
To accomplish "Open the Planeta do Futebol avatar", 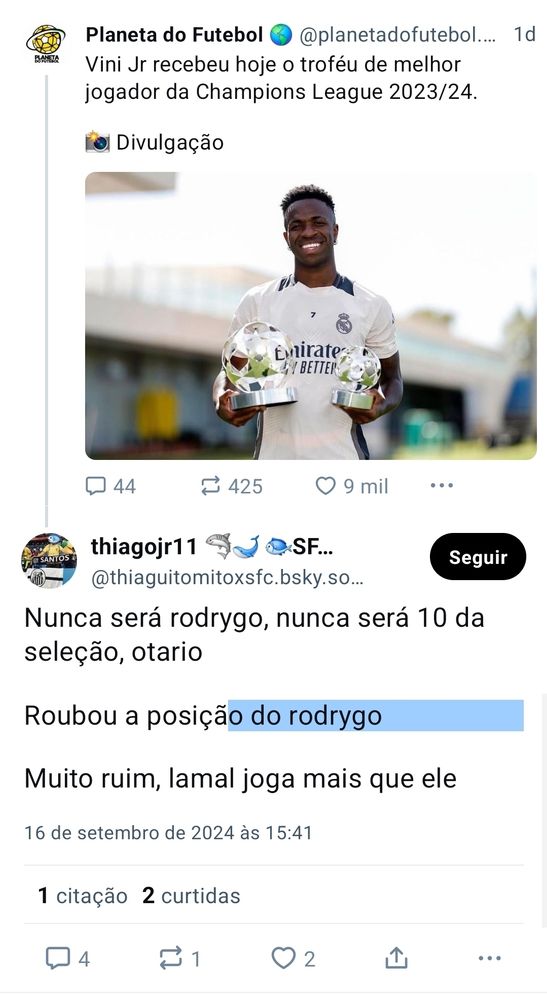I will (45, 43).
